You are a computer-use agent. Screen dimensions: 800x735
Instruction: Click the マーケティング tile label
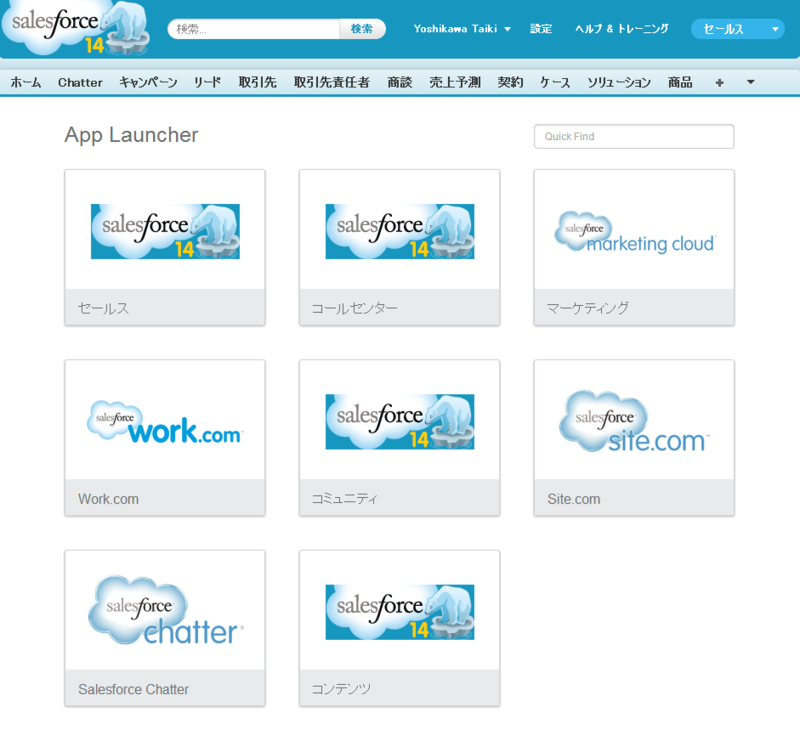588,308
